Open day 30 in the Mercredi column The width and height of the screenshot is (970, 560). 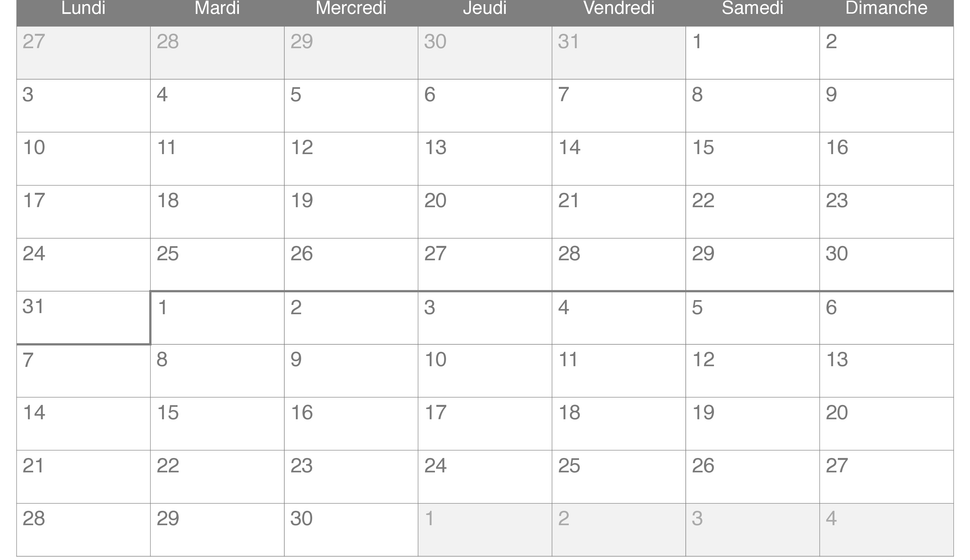pos(351,530)
